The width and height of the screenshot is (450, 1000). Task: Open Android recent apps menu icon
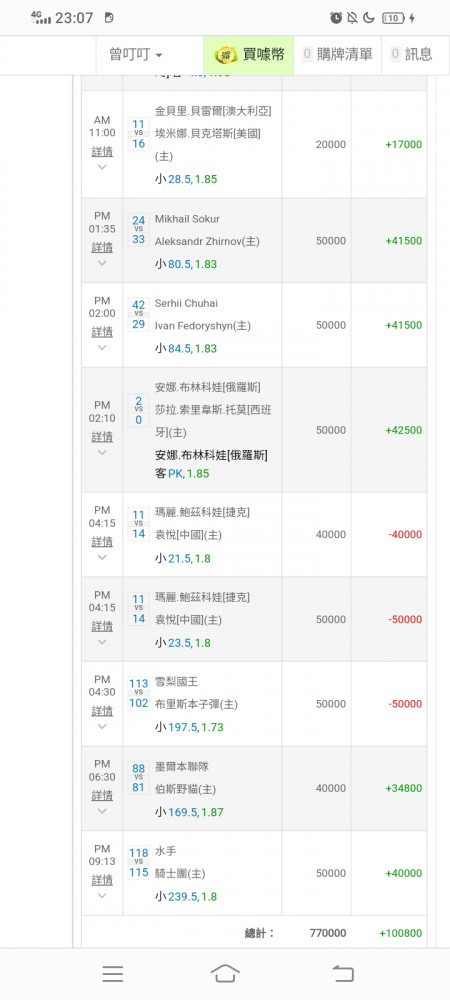pyautogui.click(x=113, y=973)
